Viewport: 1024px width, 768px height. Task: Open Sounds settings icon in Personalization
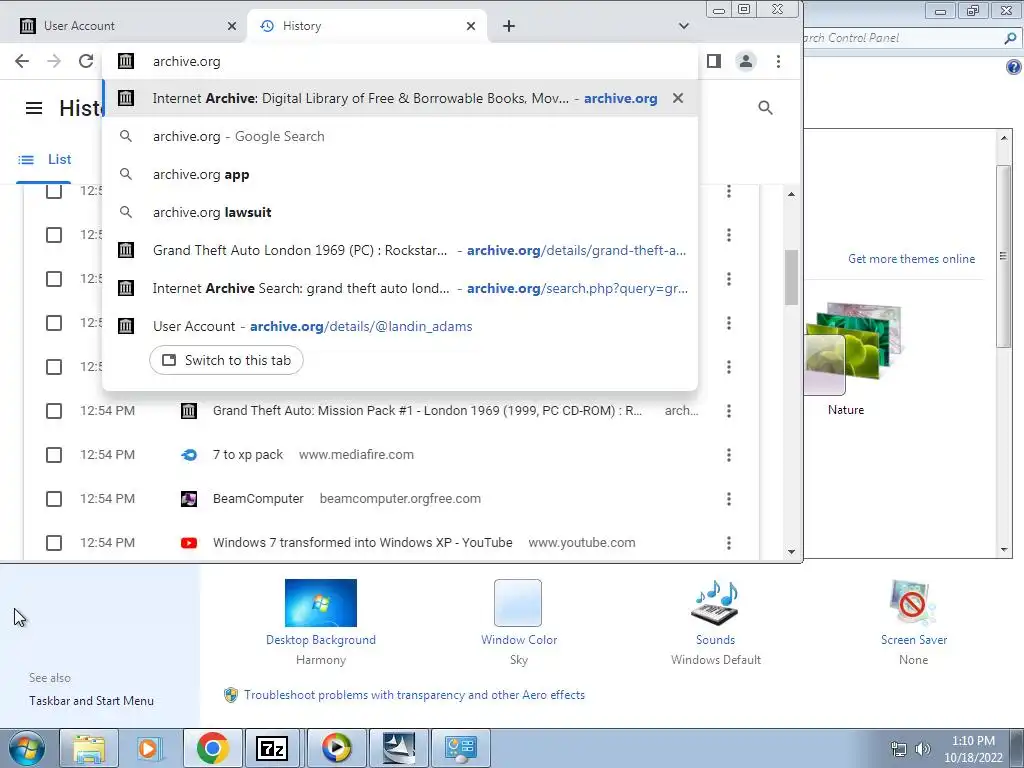pyautogui.click(x=715, y=603)
